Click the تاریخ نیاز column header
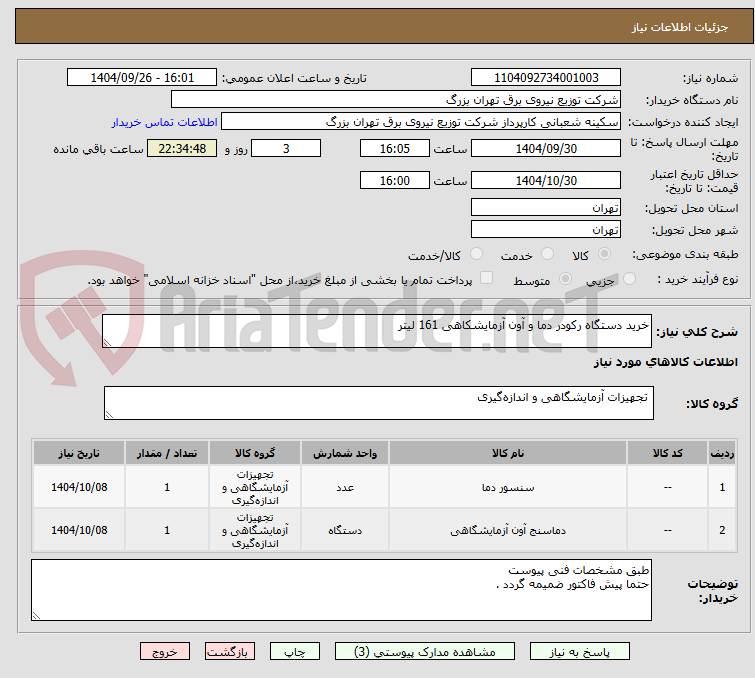 click(x=79, y=453)
